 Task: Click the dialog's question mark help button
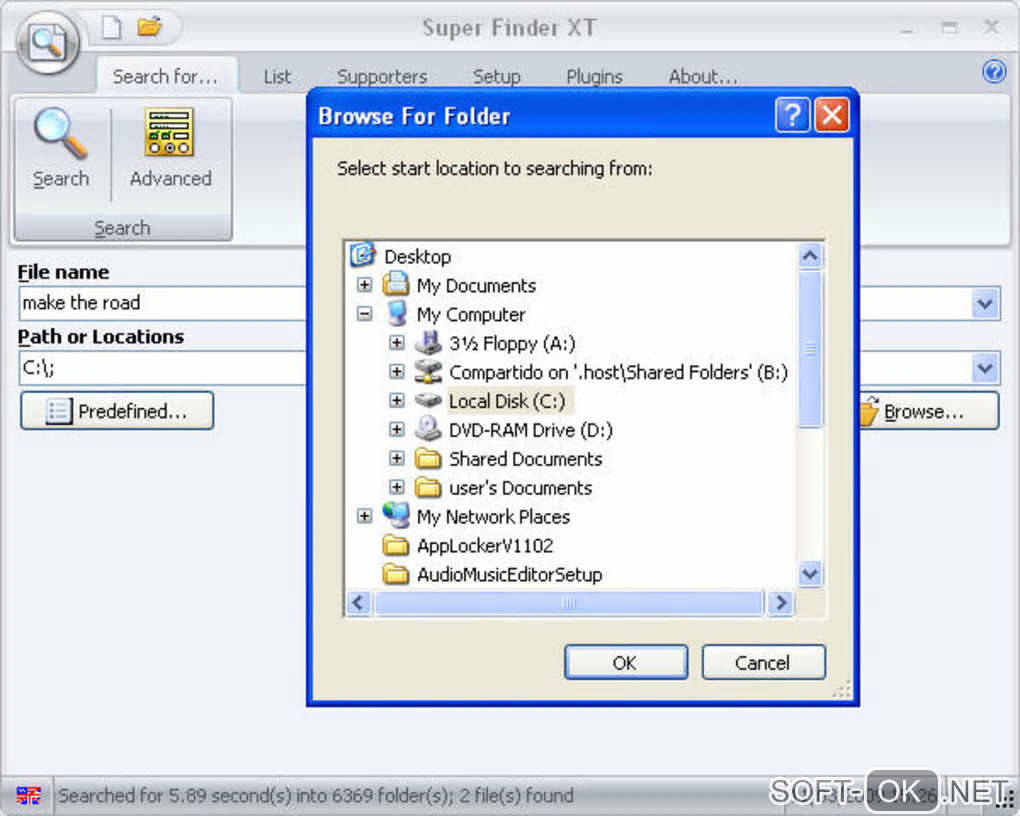[x=792, y=115]
